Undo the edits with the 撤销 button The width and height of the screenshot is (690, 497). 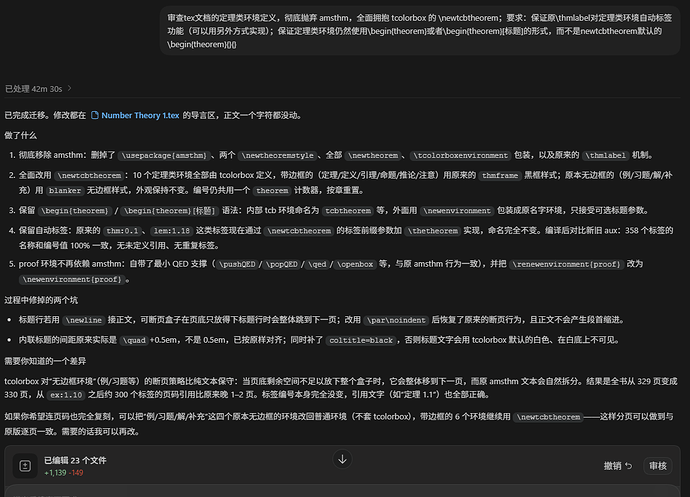point(617,466)
